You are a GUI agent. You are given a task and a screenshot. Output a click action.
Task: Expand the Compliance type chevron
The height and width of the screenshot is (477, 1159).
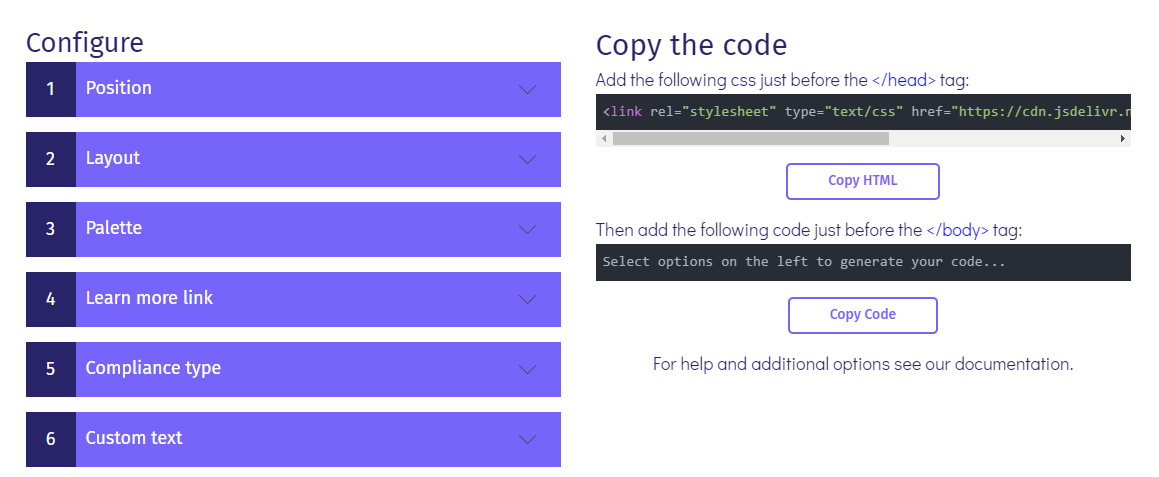pyautogui.click(x=528, y=369)
